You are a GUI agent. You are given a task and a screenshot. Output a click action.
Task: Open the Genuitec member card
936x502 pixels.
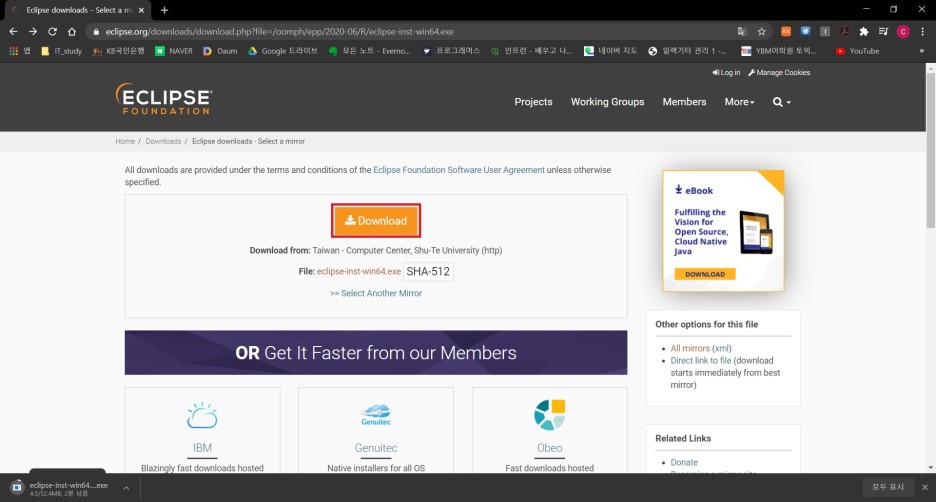click(x=376, y=431)
